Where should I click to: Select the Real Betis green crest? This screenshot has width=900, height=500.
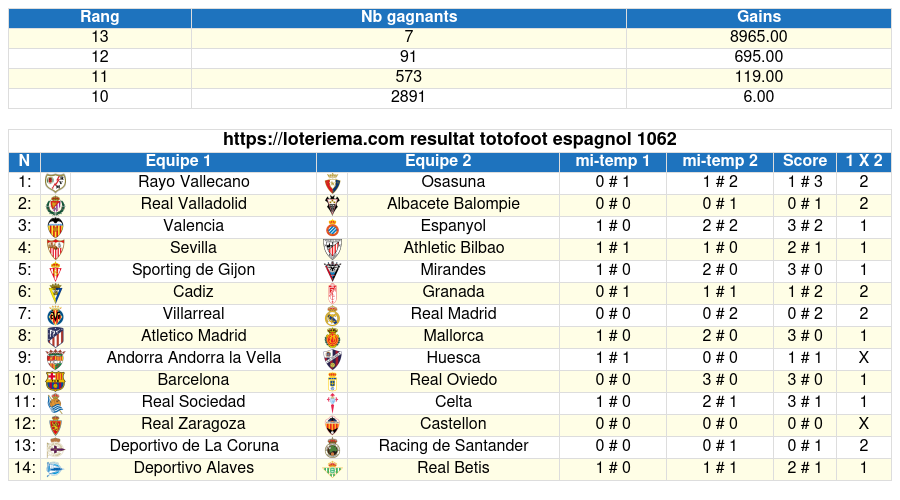(332, 470)
